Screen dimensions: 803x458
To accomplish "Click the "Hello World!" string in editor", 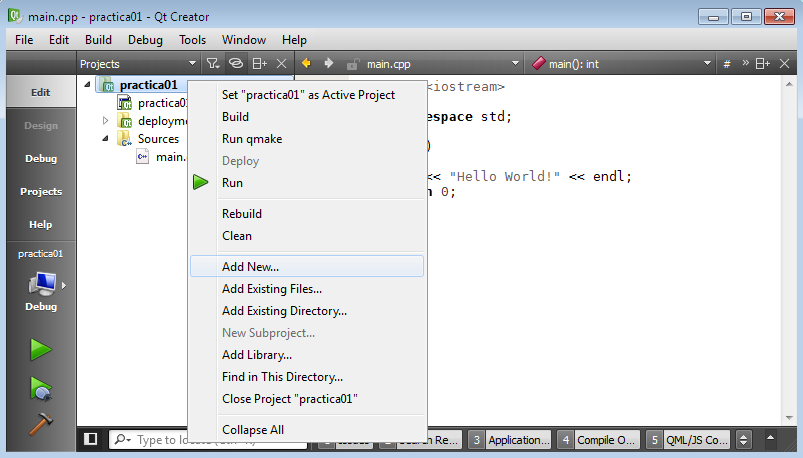I will point(504,177).
